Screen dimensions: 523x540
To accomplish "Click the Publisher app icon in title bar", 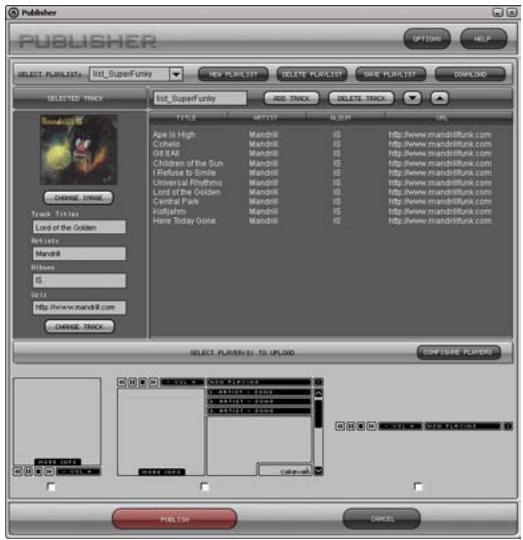I will (13, 13).
